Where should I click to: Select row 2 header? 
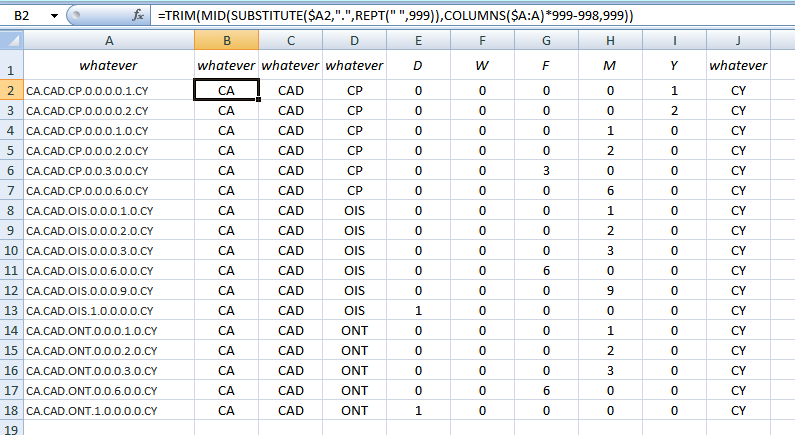click(x=11, y=91)
